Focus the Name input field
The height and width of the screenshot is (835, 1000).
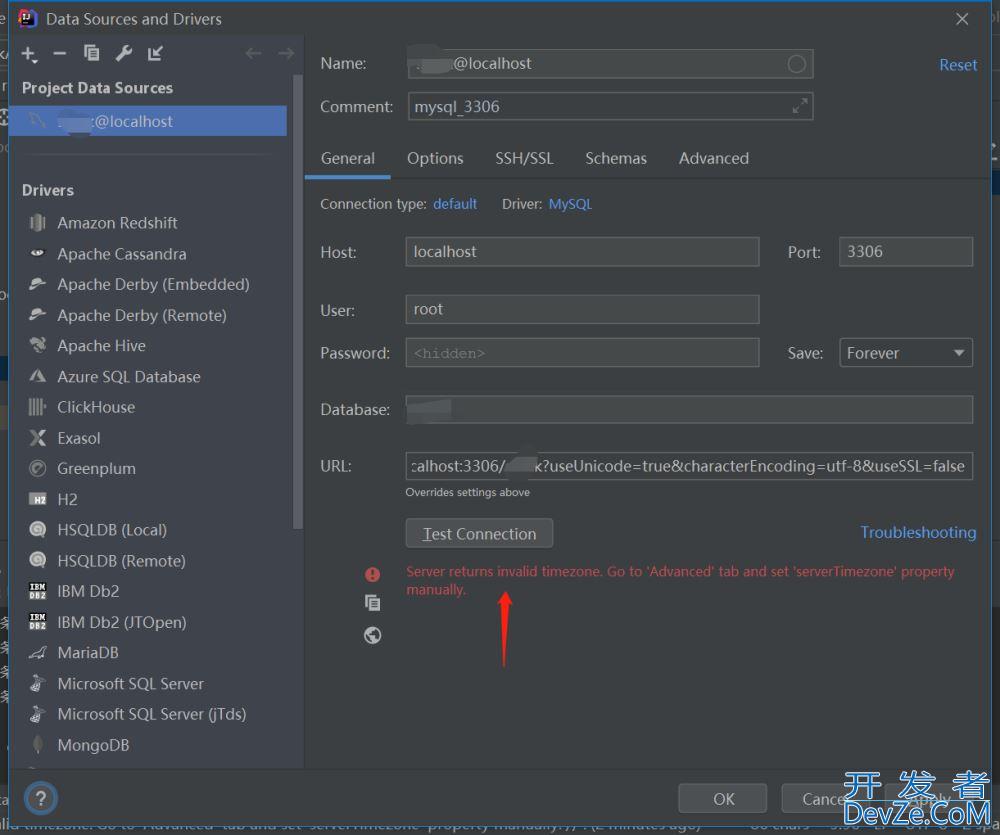[610, 64]
